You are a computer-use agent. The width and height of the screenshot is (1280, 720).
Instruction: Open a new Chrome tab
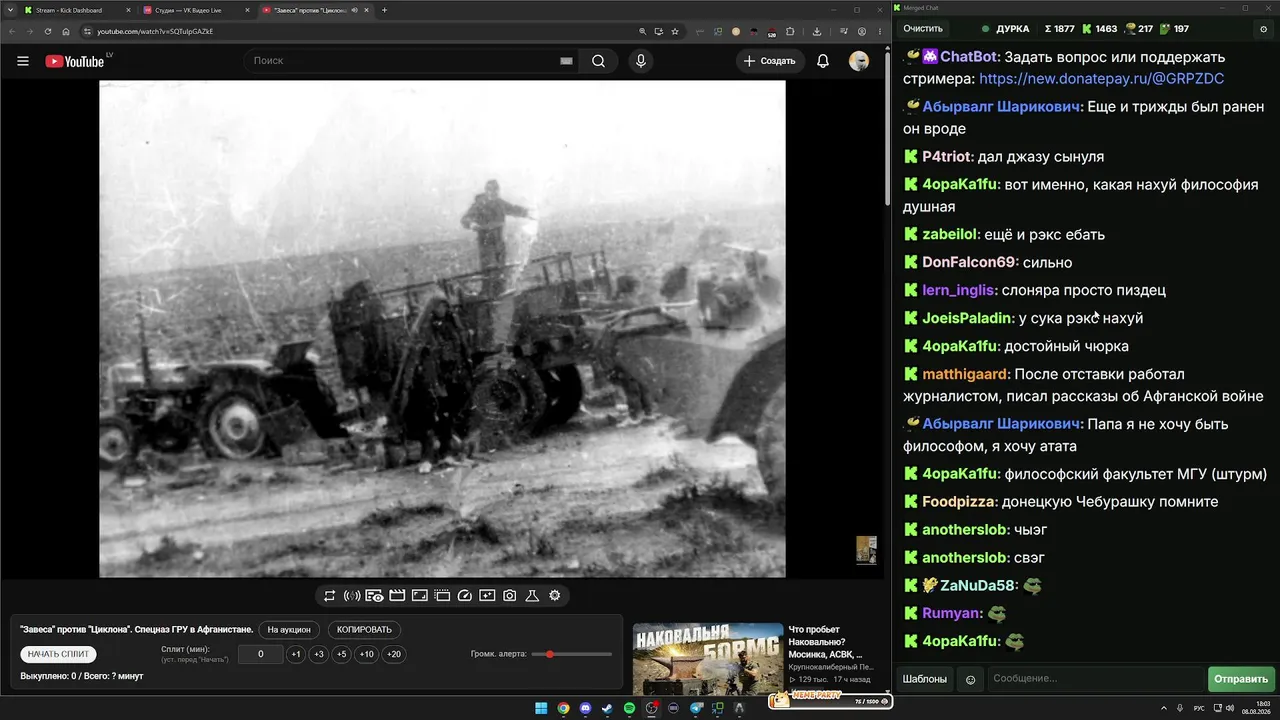[385, 10]
